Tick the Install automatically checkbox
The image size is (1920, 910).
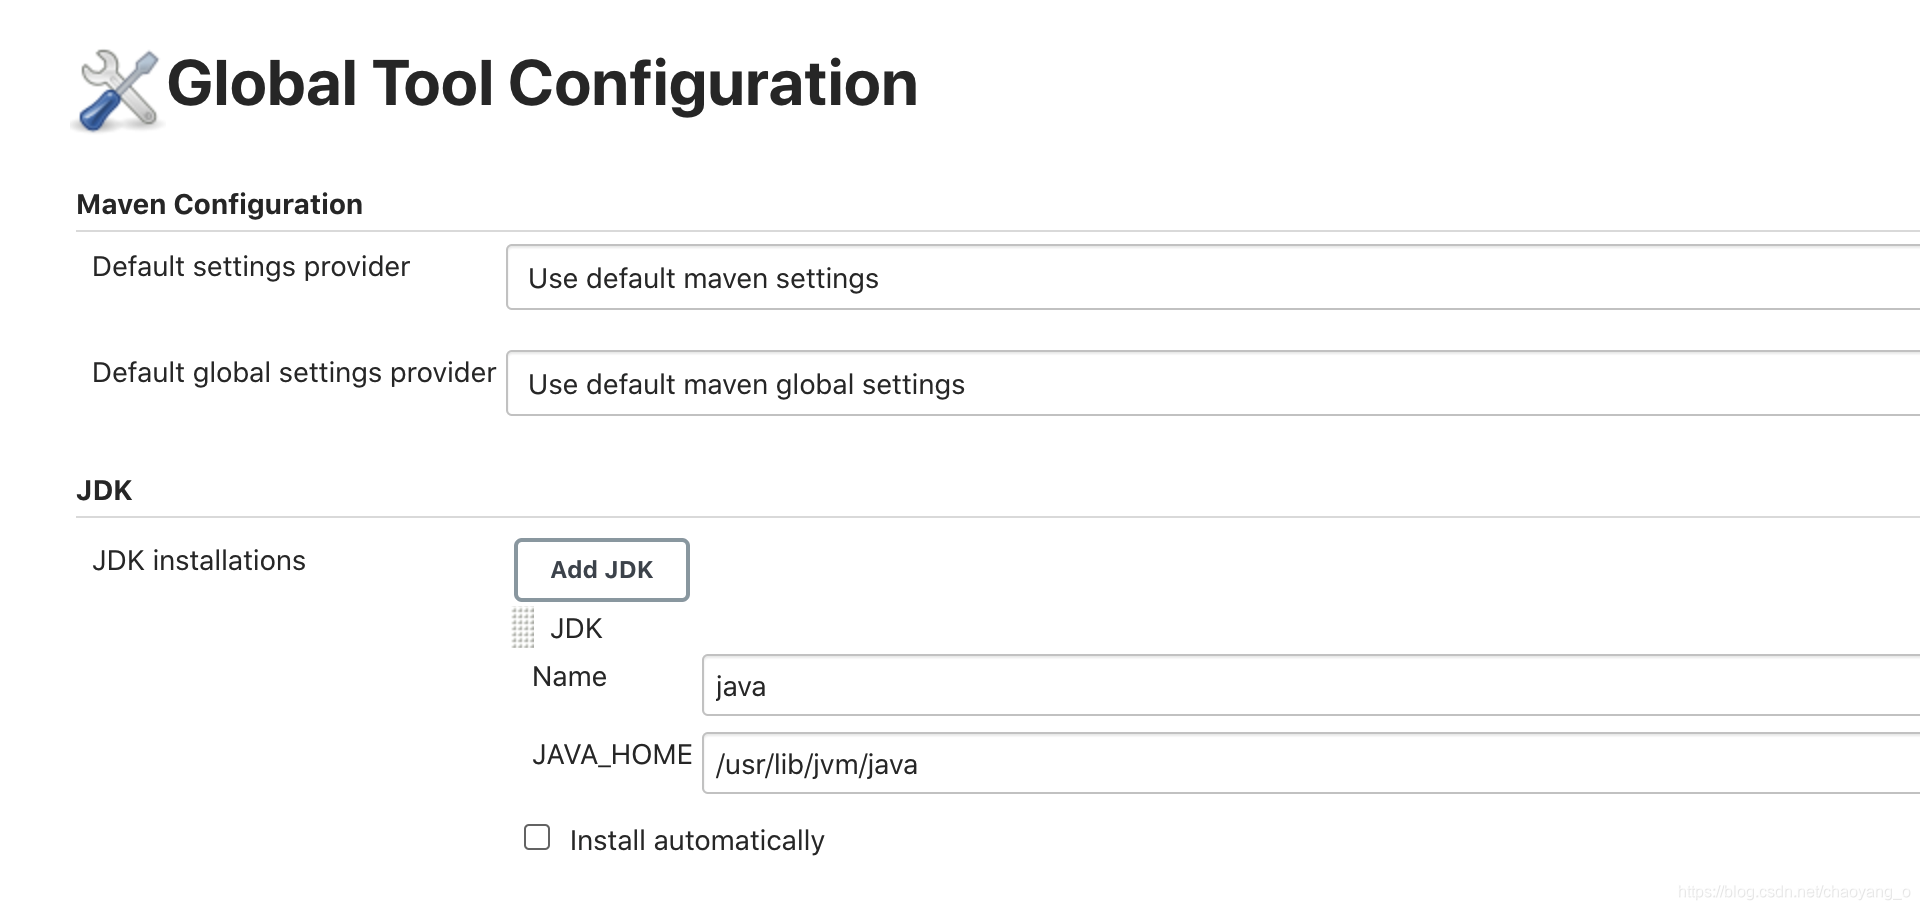point(537,837)
